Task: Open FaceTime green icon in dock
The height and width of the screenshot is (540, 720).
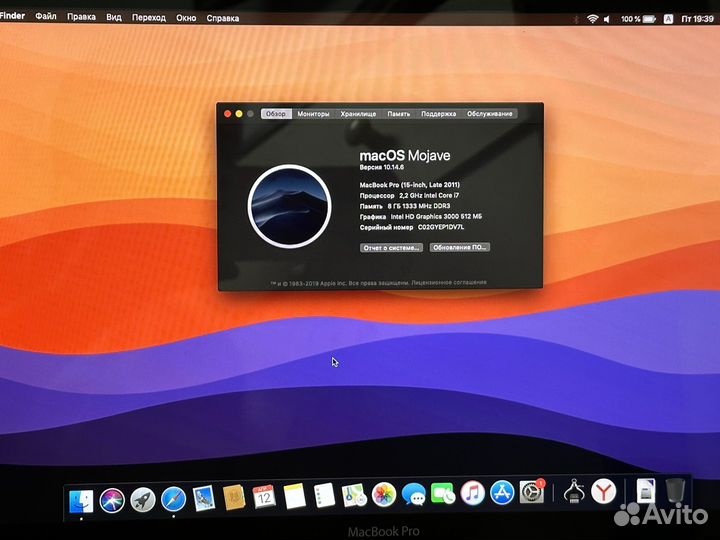Action: 443,494
